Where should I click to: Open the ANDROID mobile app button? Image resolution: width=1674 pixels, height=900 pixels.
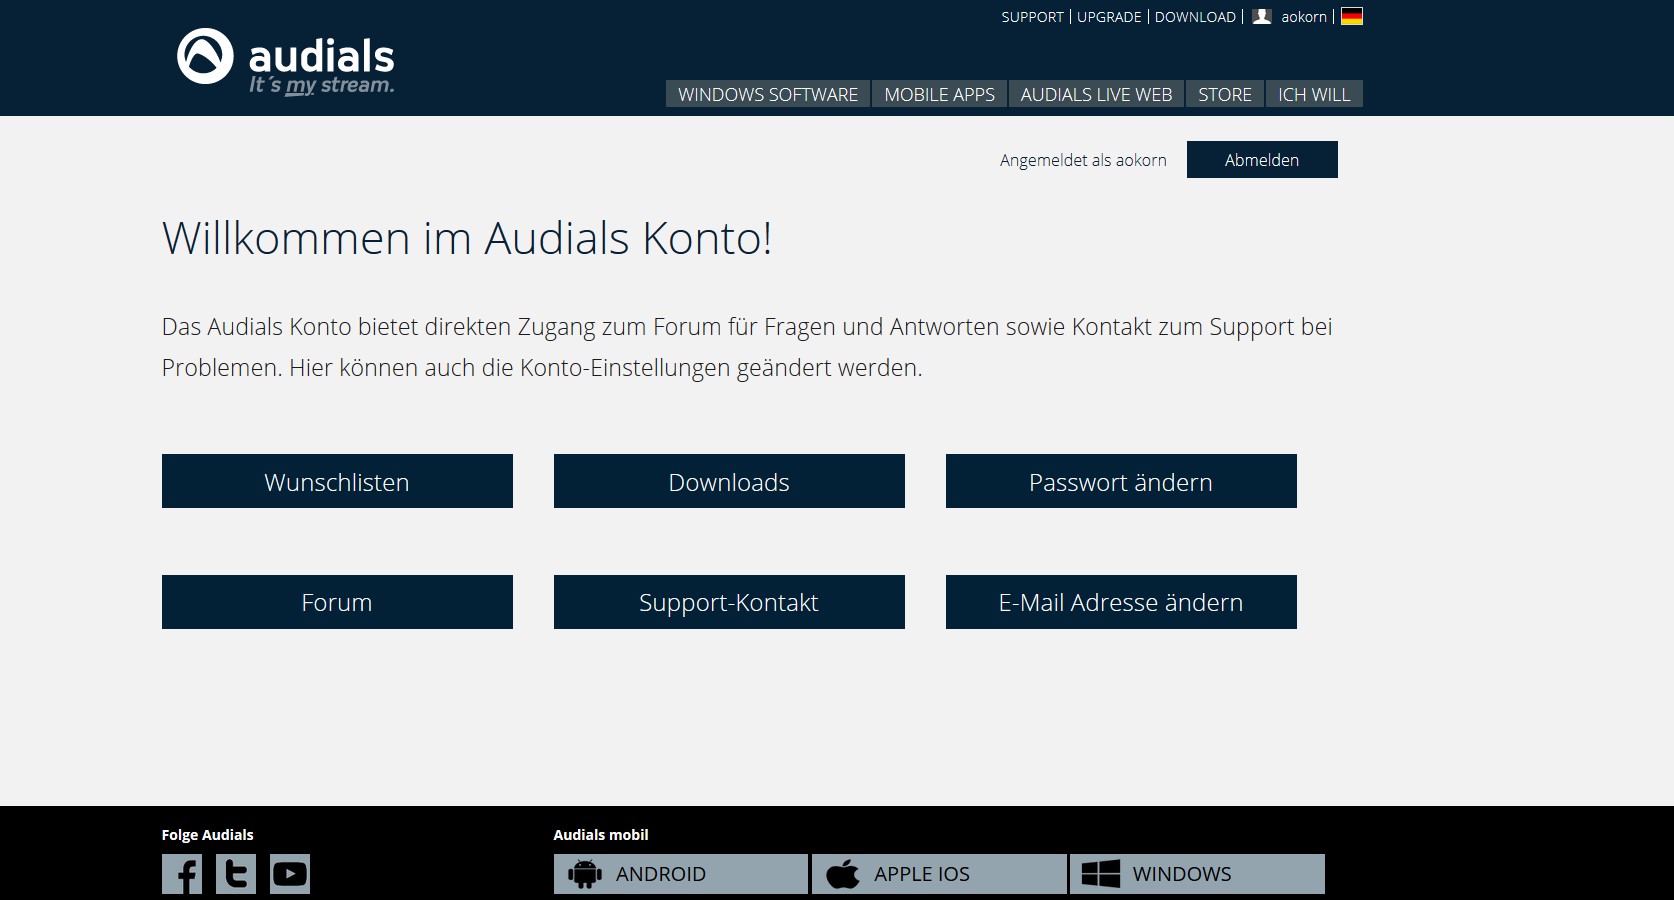click(x=681, y=874)
